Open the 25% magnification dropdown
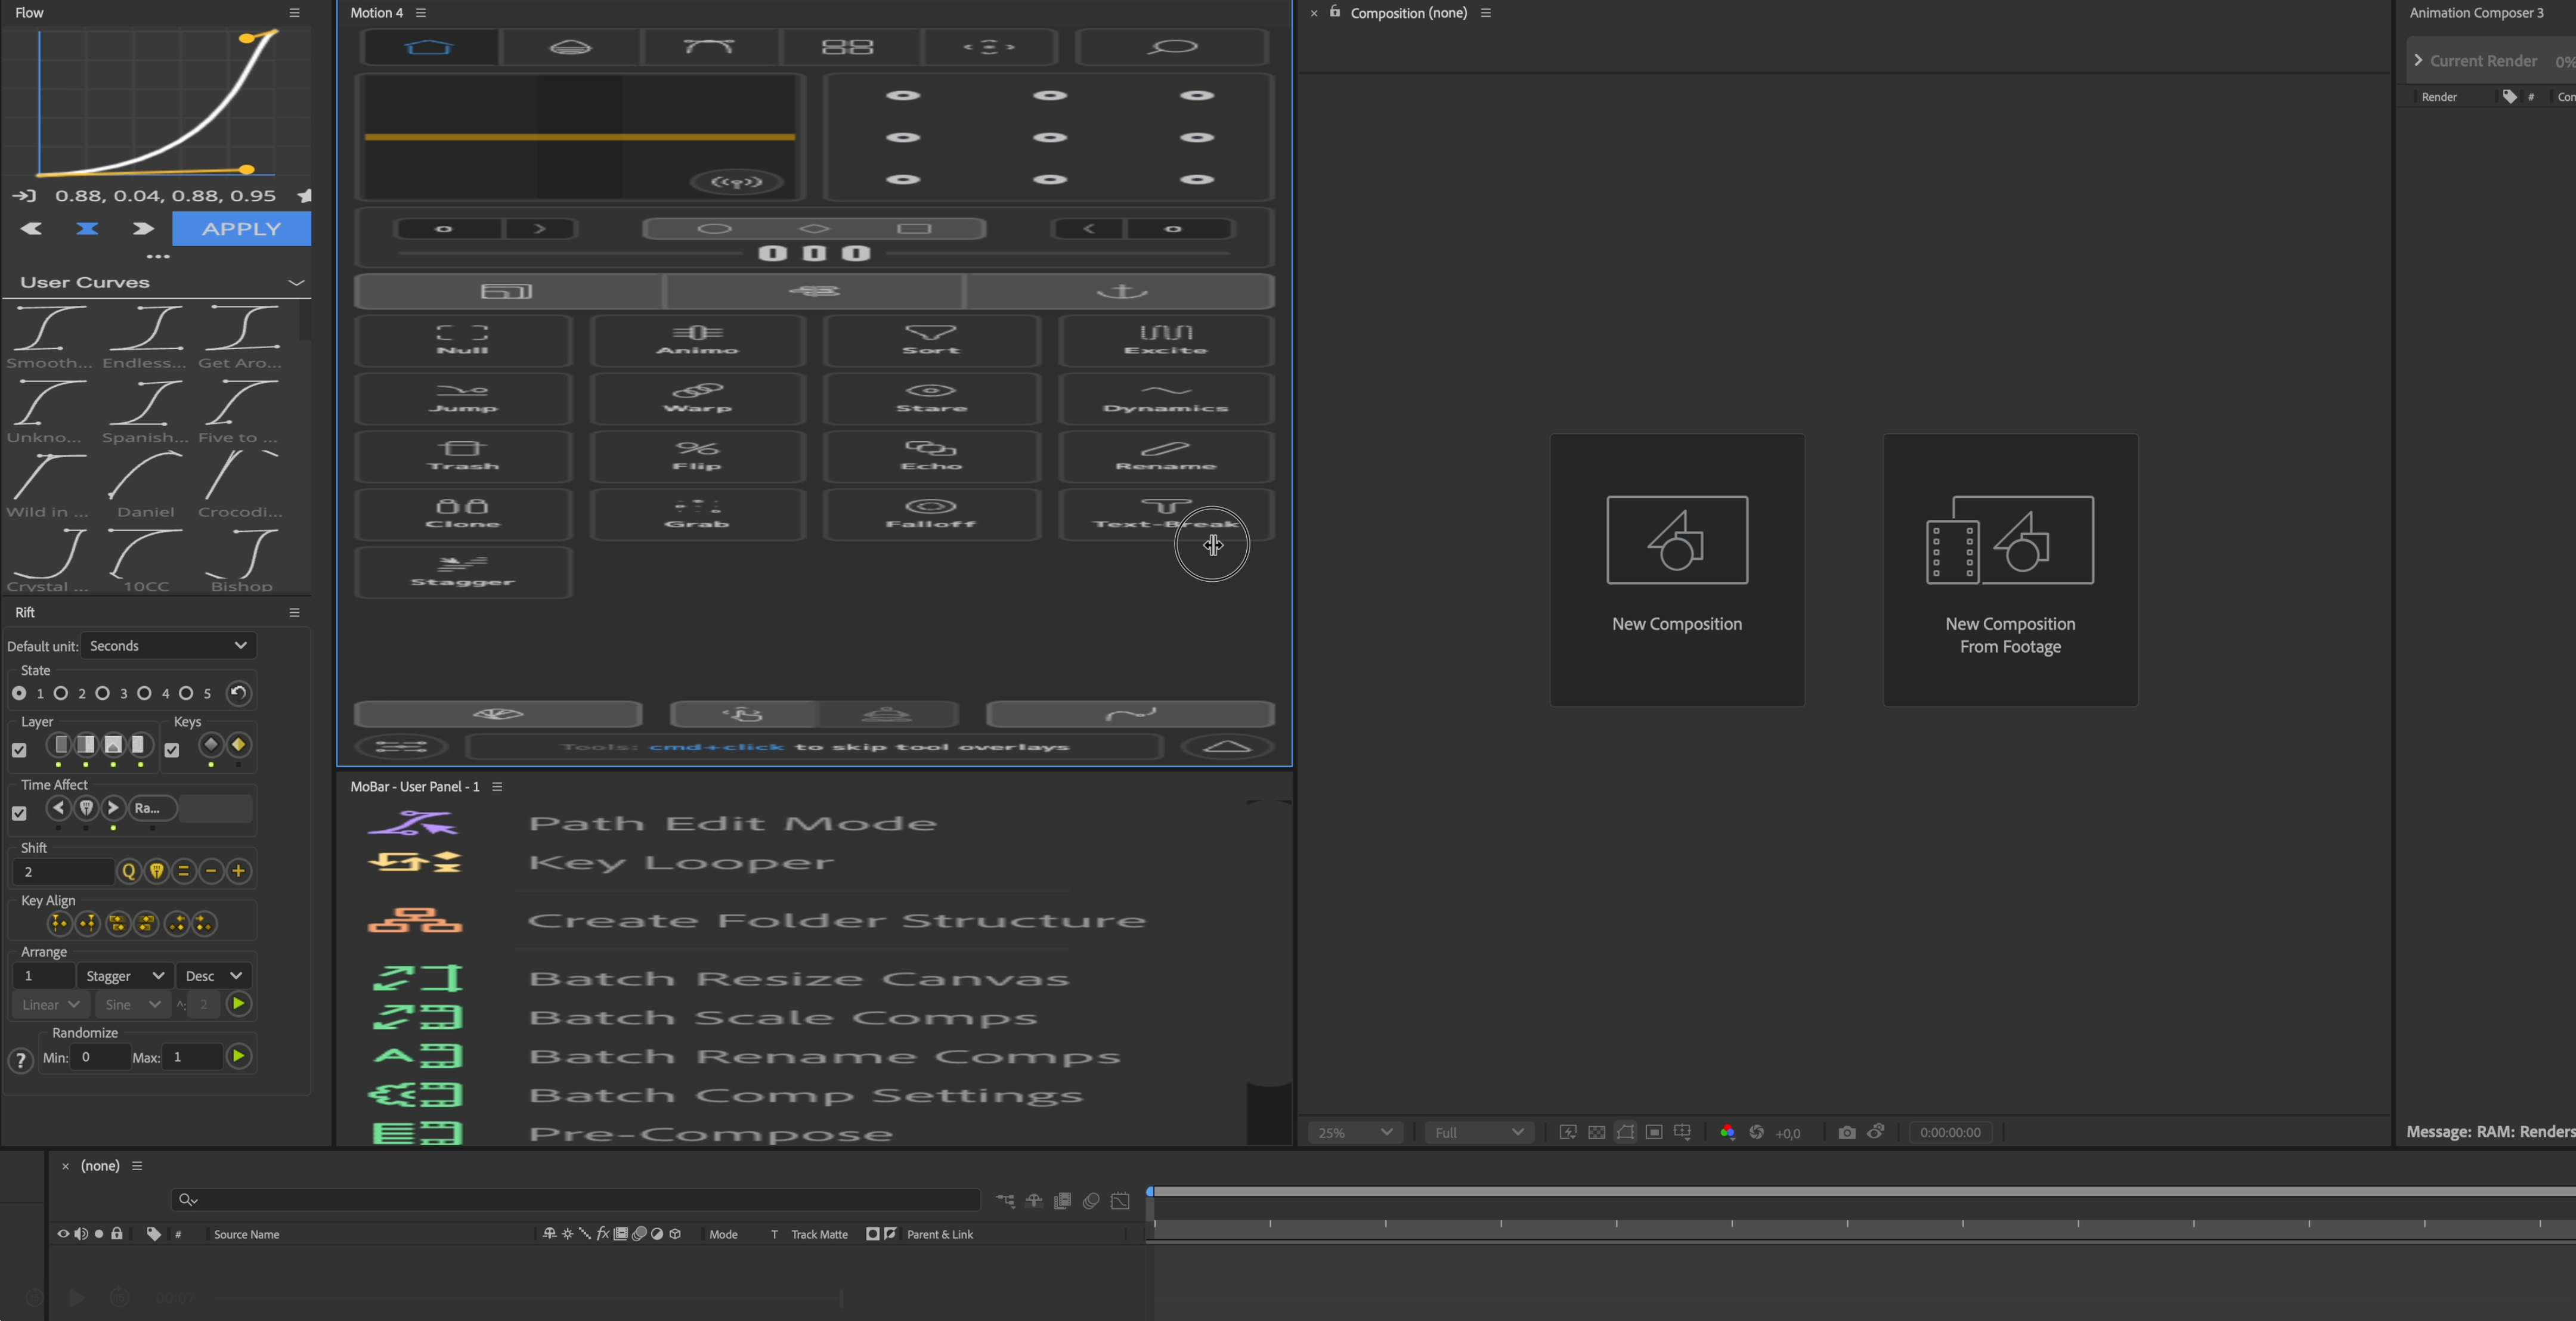2576x1321 pixels. tap(1354, 1132)
